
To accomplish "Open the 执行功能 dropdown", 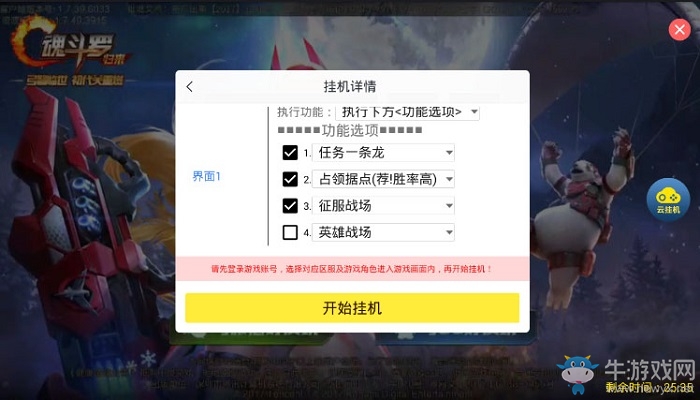I will click(408, 112).
